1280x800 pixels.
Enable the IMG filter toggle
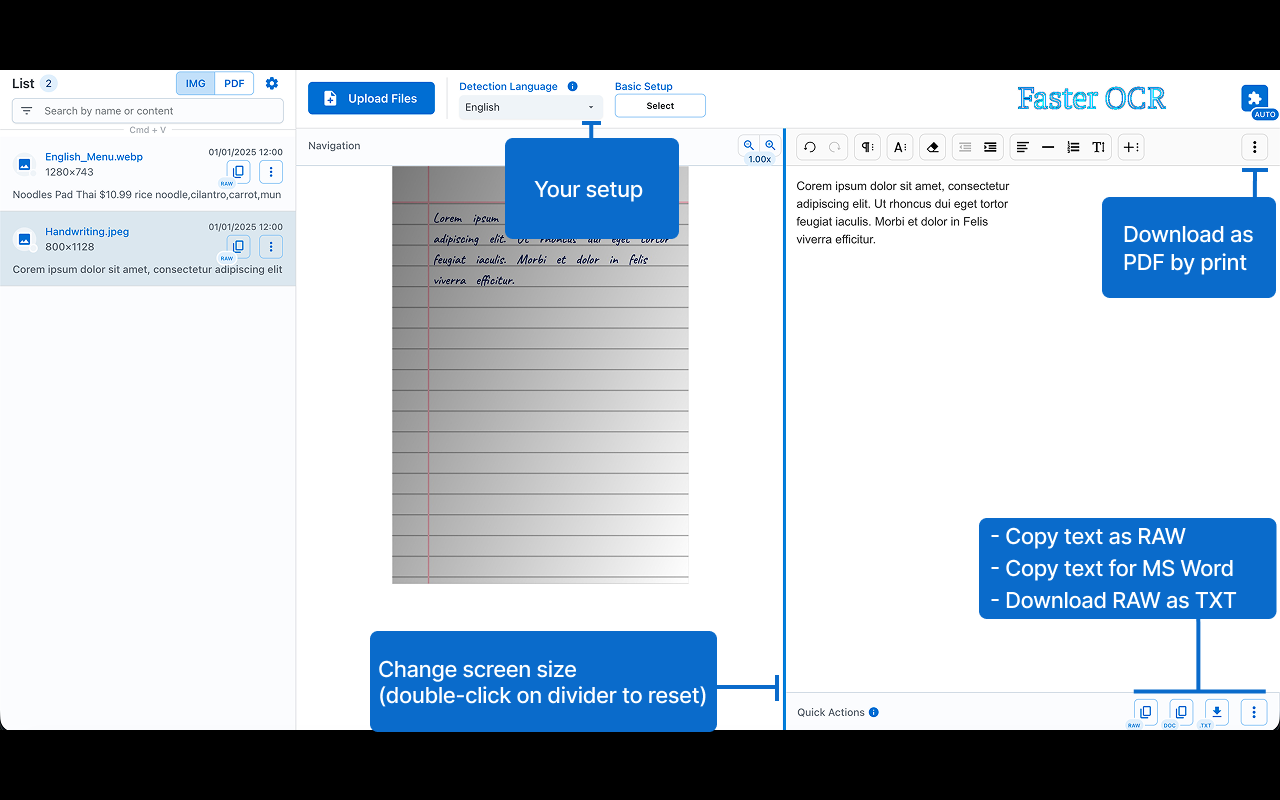click(195, 83)
